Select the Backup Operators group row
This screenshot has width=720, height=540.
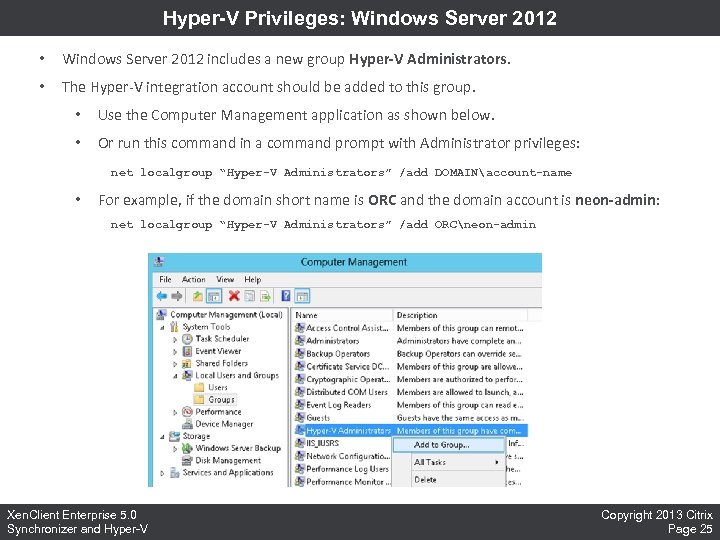click(411, 354)
